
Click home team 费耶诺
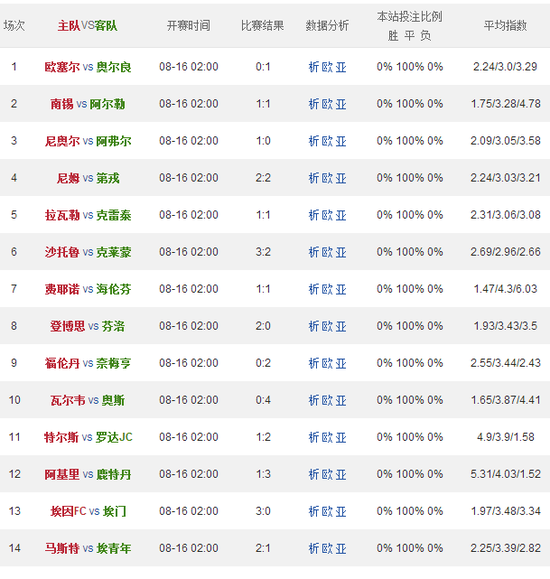tap(62, 289)
